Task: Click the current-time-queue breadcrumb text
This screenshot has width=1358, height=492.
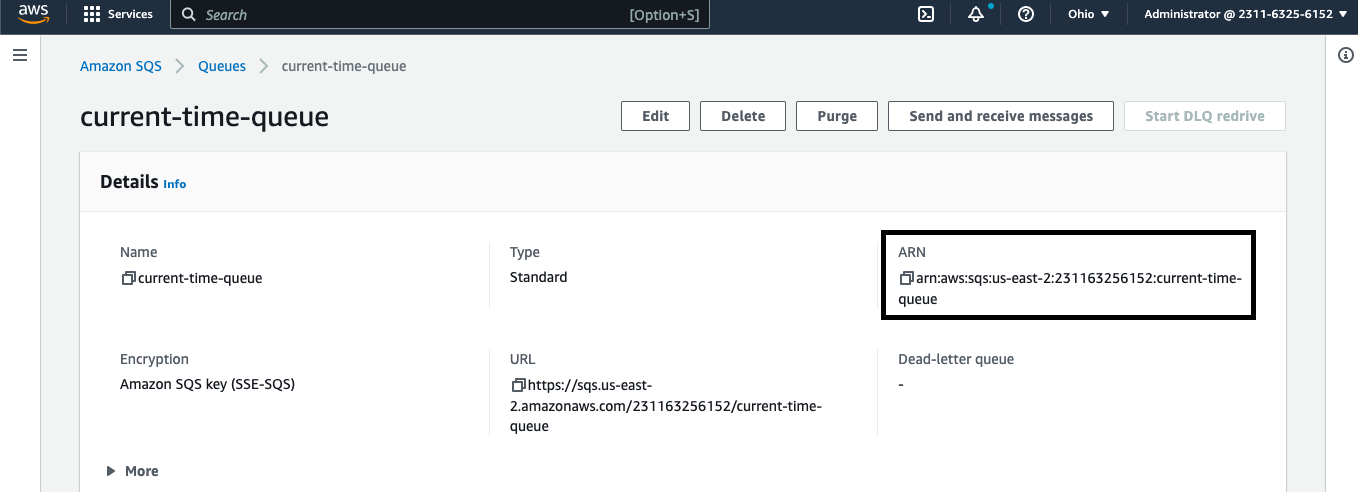Action: point(344,66)
